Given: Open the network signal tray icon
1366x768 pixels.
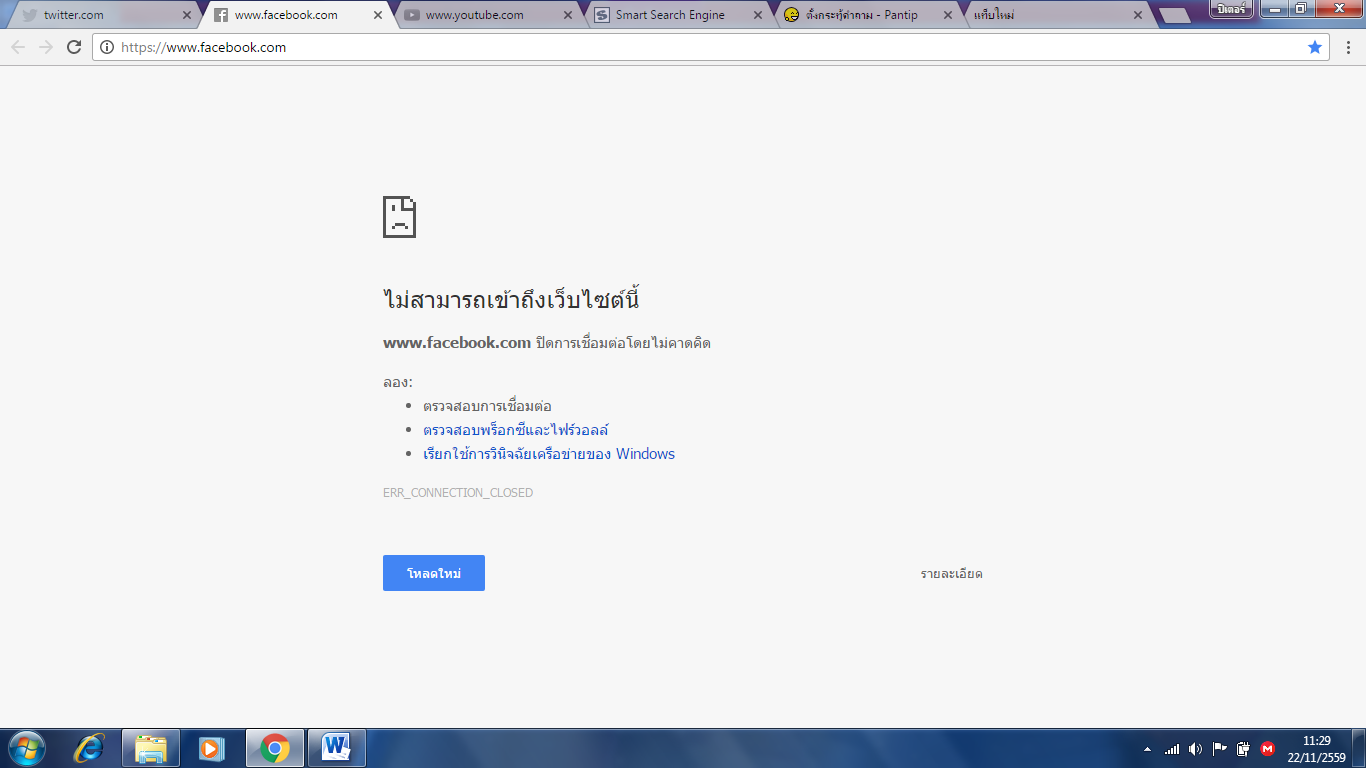Looking at the screenshot, I should point(1172,748).
